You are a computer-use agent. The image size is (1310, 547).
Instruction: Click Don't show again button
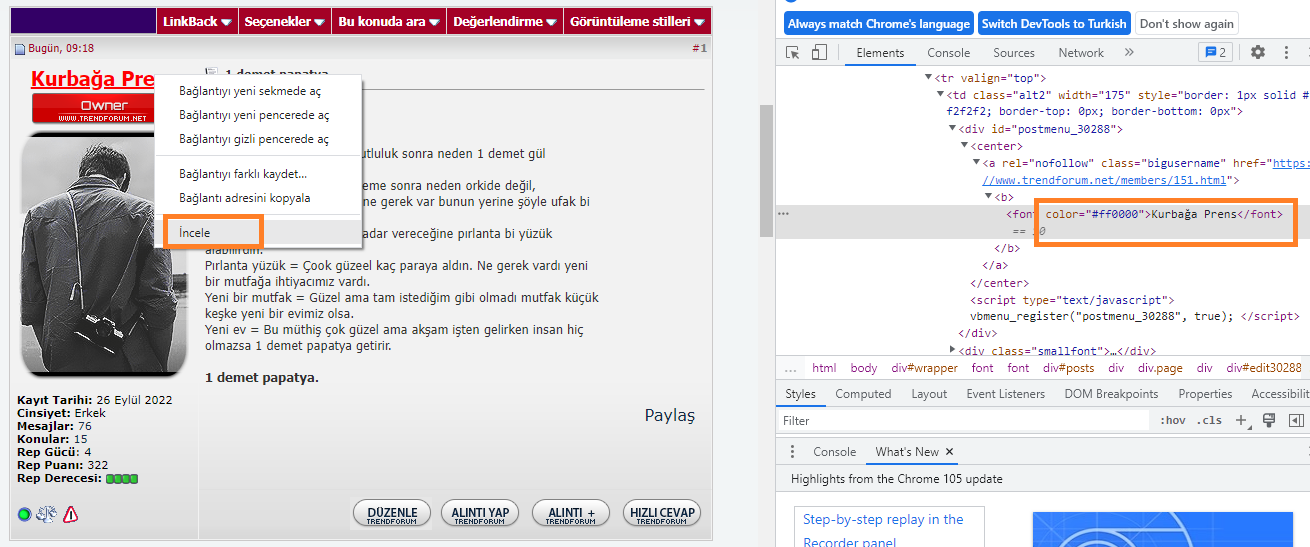1187,23
